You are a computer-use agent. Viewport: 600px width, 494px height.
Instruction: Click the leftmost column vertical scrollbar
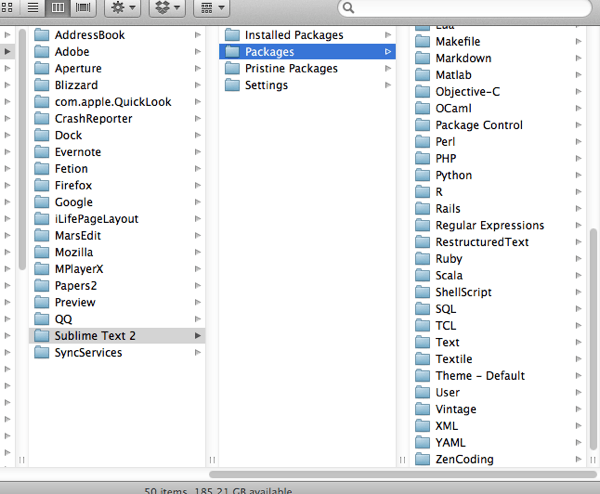(x=22, y=150)
